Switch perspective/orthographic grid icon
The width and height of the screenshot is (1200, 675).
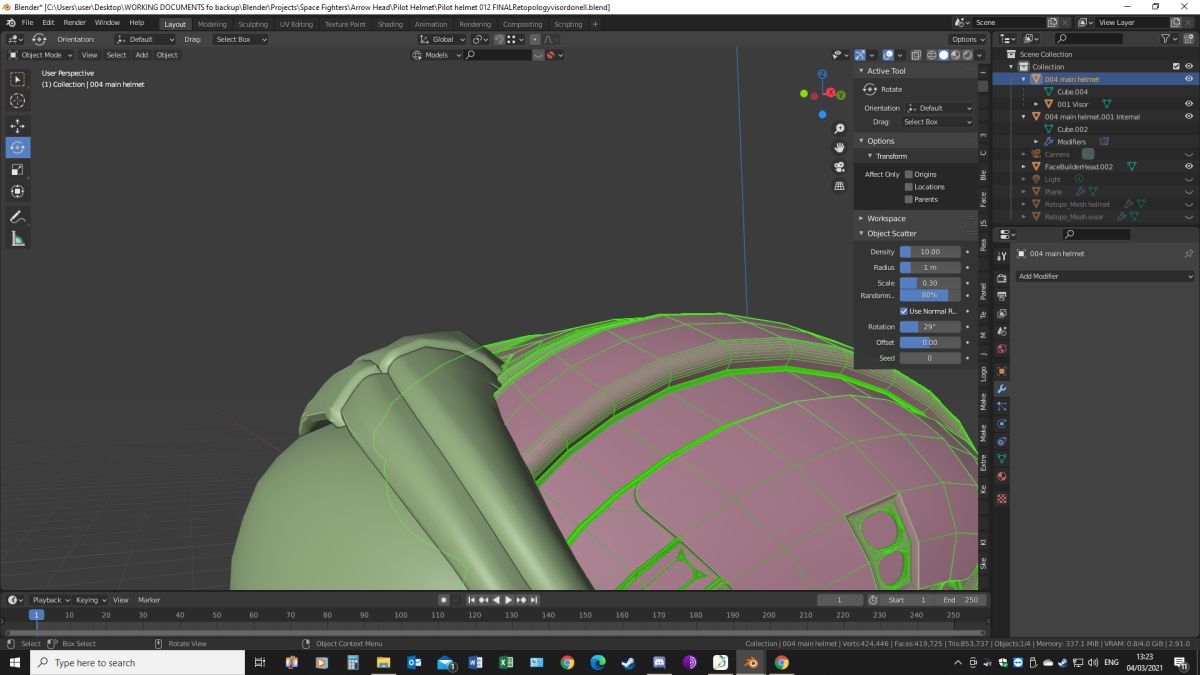[x=839, y=185]
